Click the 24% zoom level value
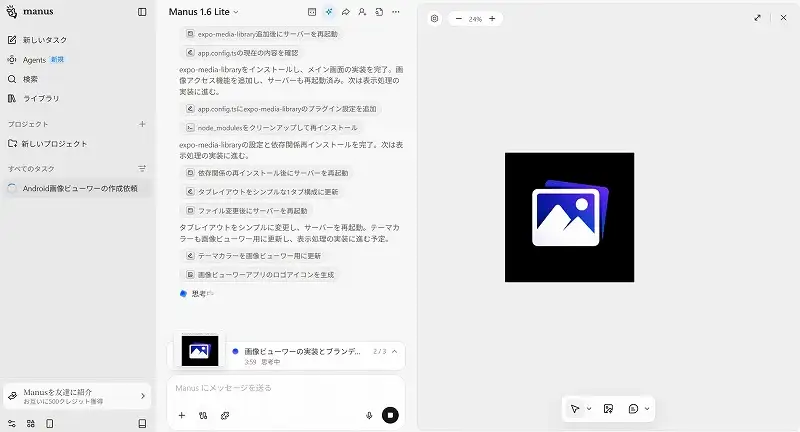The width and height of the screenshot is (800, 432). [x=475, y=19]
